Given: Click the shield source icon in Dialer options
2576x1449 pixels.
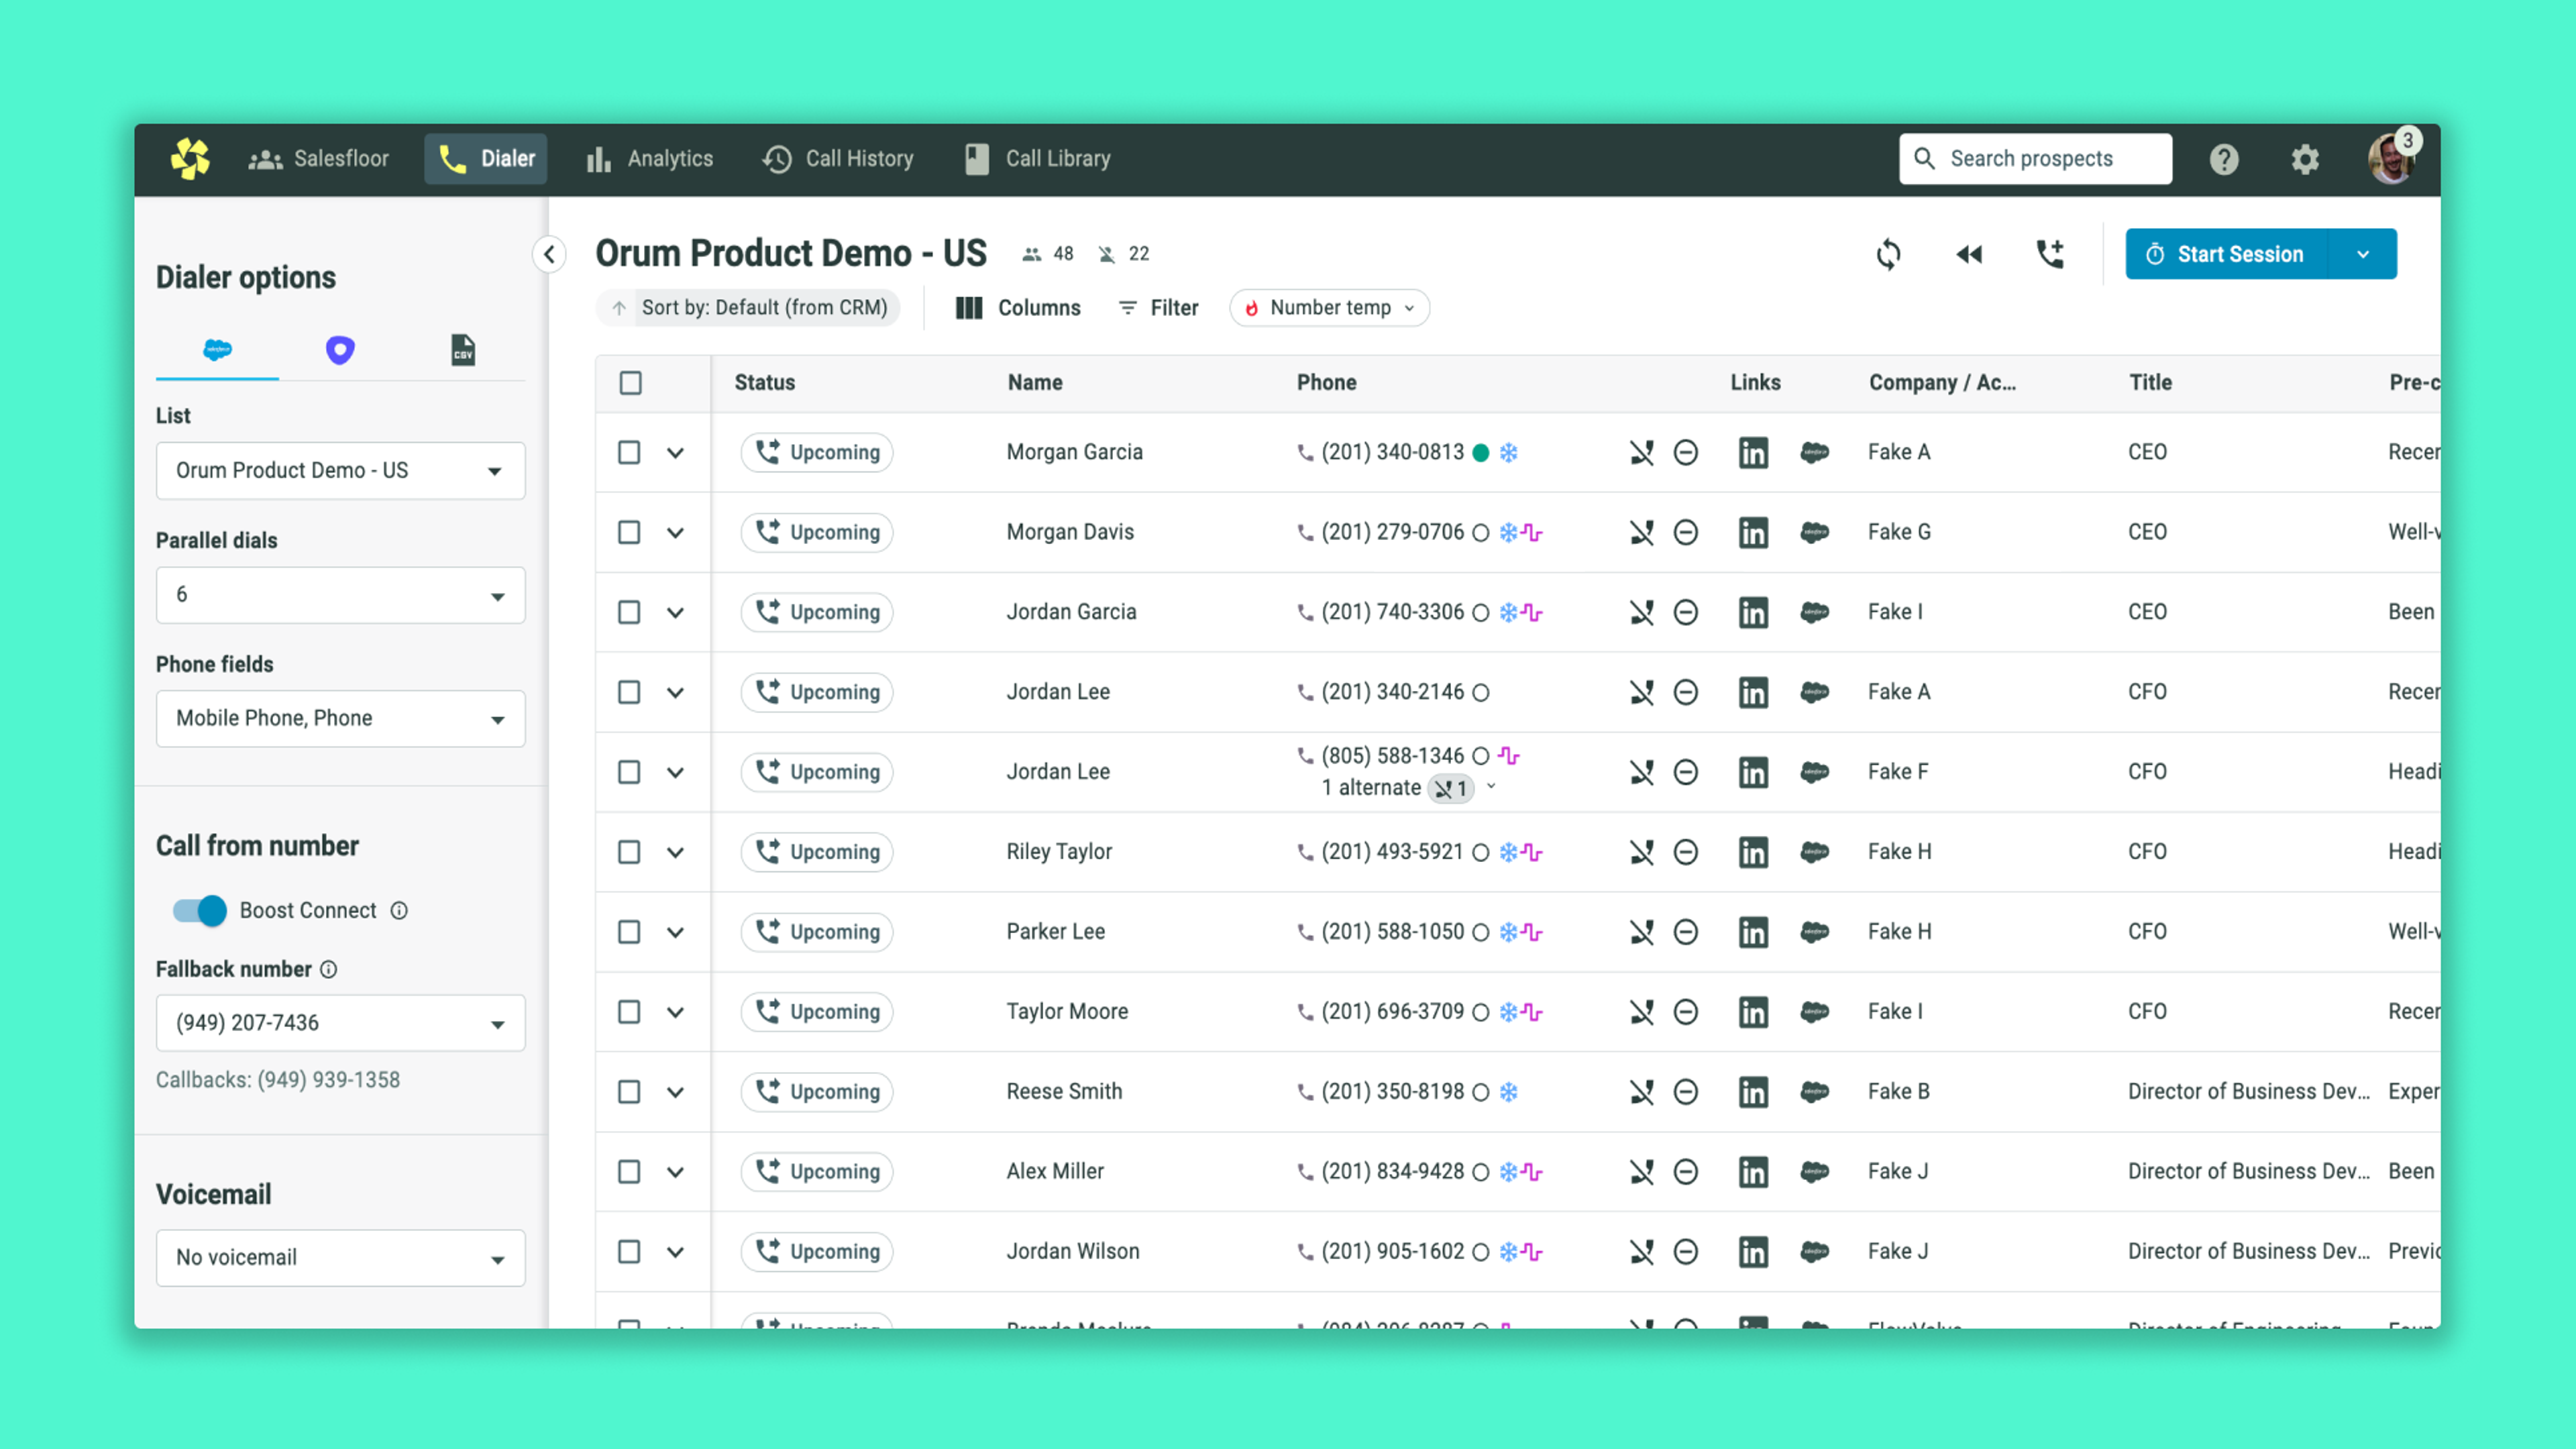Looking at the screenshot, I should [x=340, y=350].
